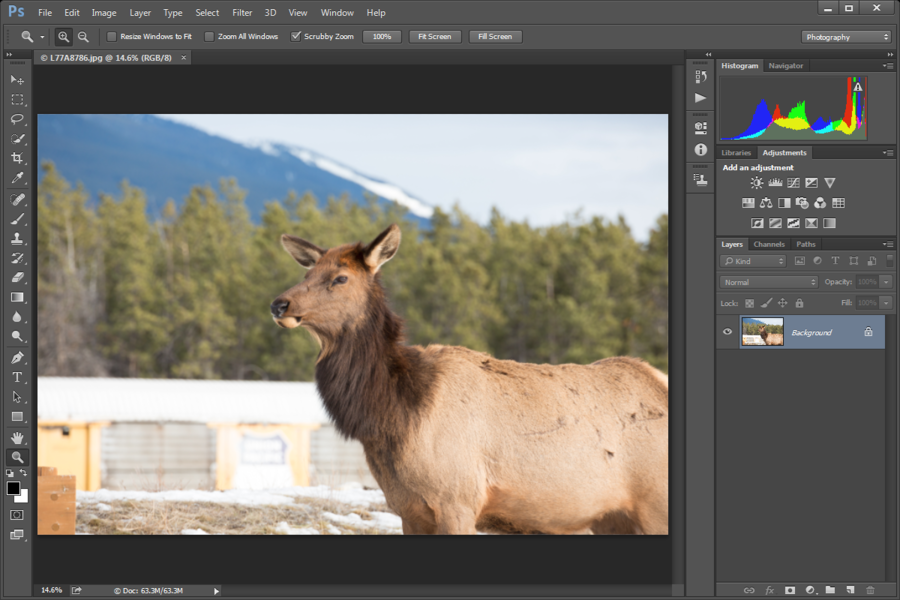Select the Brush tool

point(17,219)
